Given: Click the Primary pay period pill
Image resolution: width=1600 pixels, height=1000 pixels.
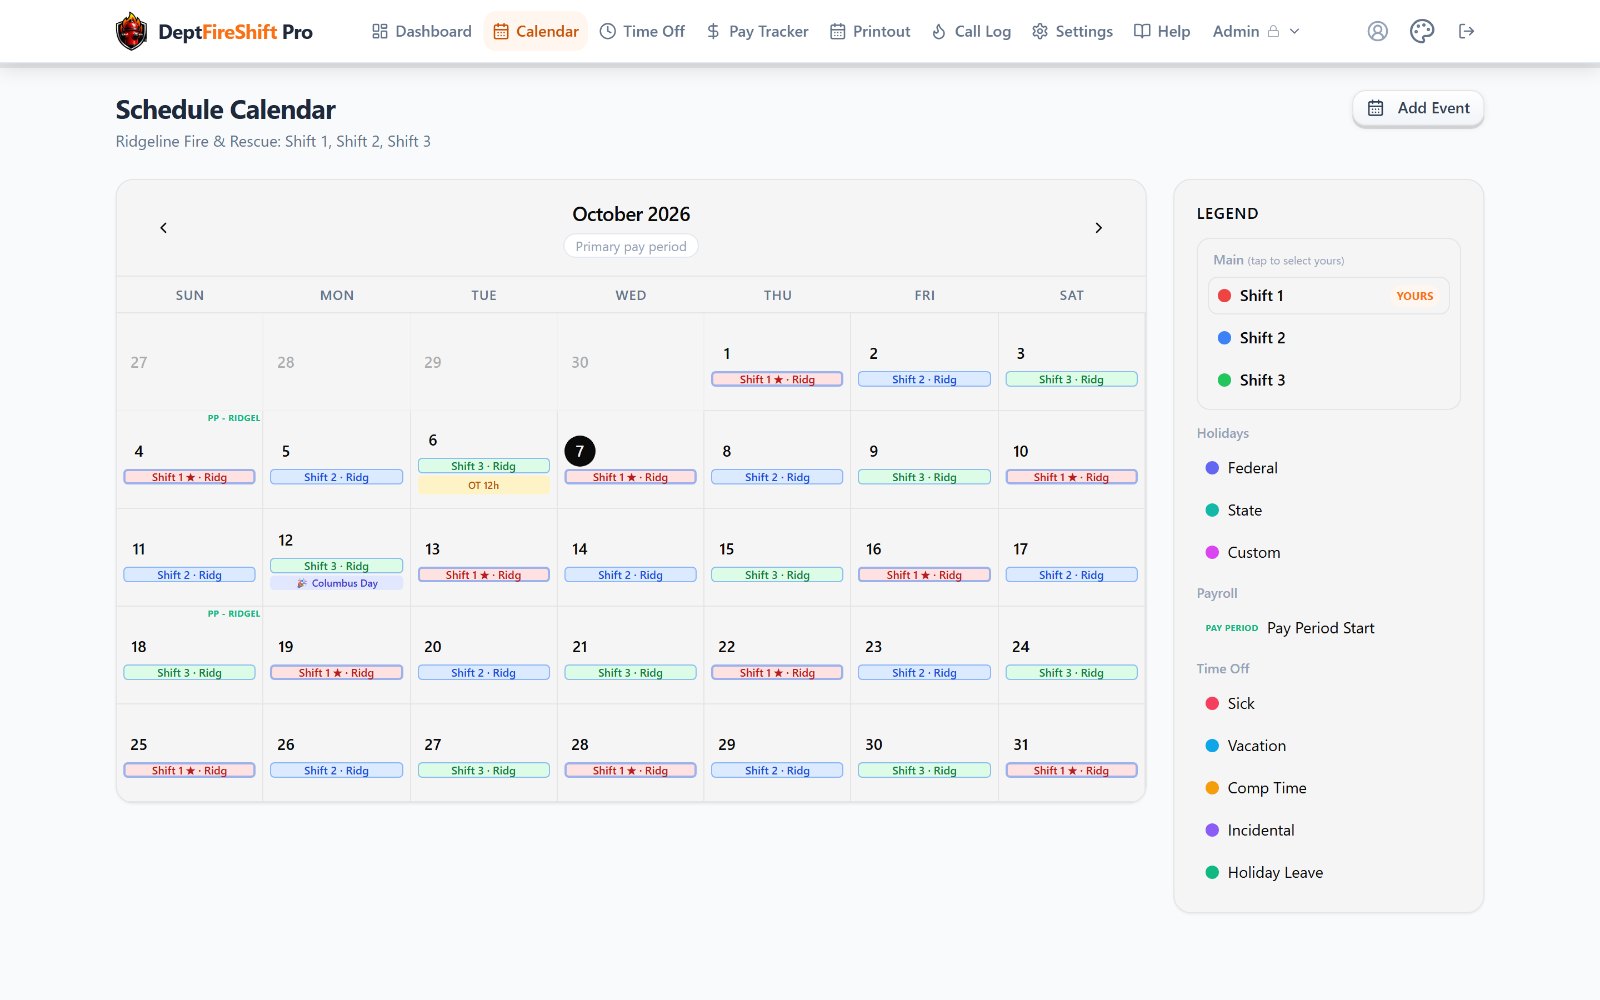Looking at the screenshot, I should (631, 247).
